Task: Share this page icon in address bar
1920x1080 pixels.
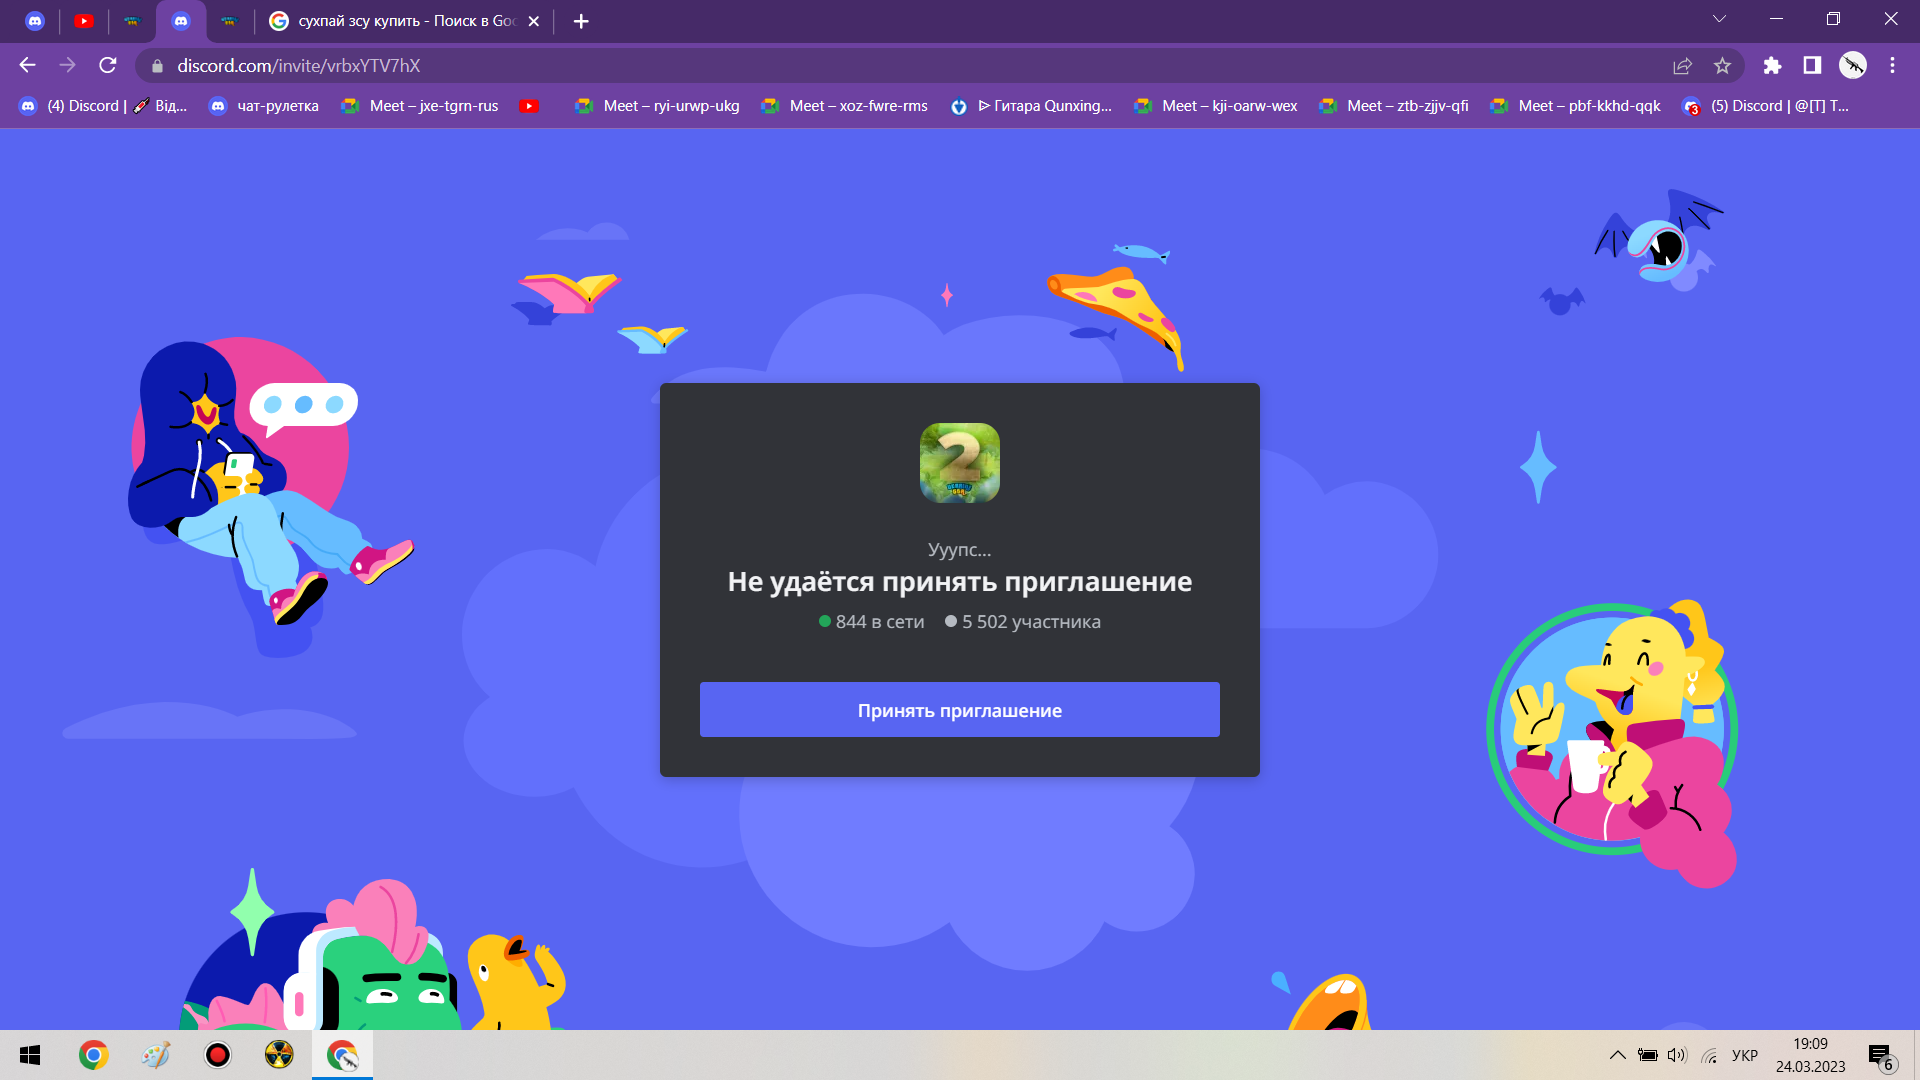Action: (1682, 66)
